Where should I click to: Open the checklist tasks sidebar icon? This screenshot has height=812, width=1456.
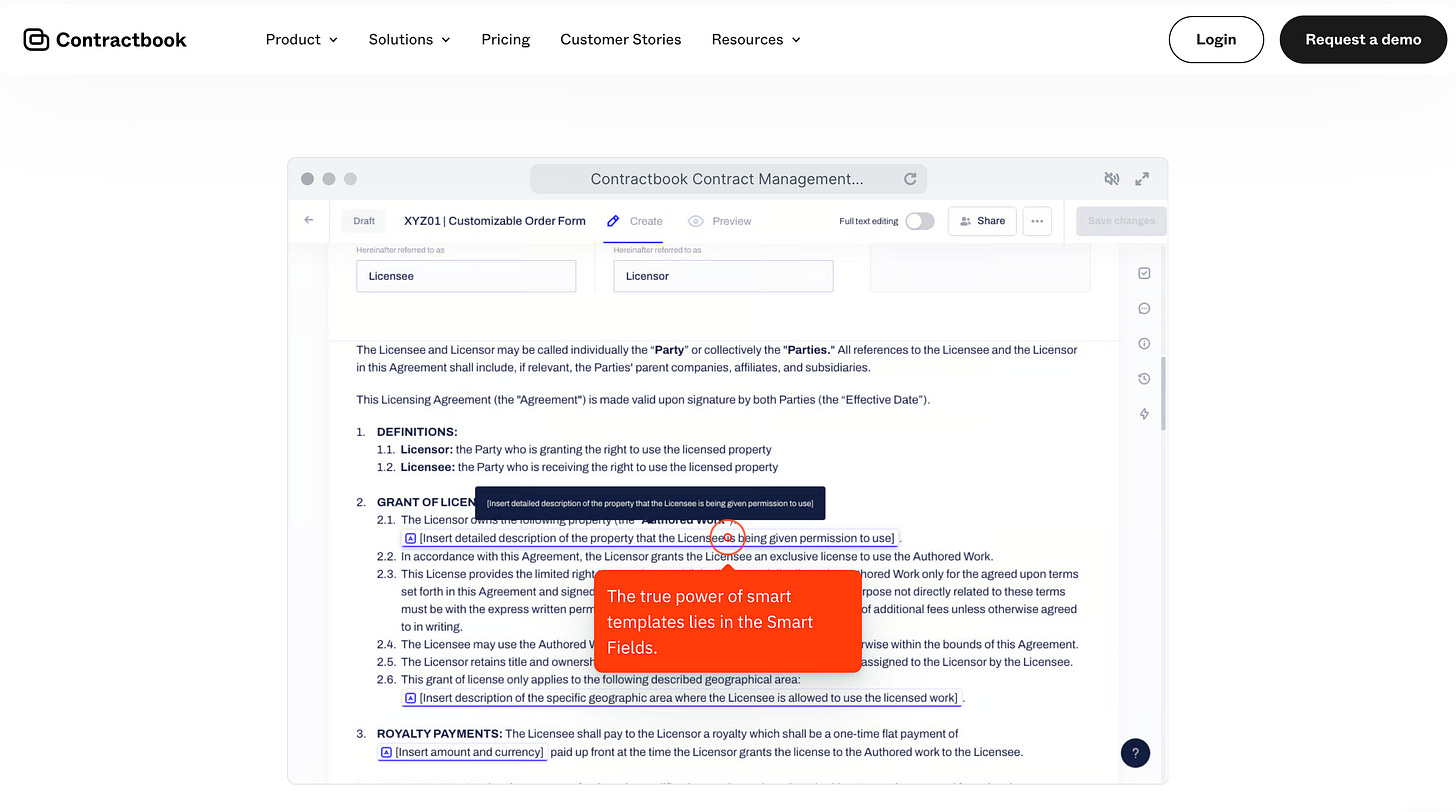click(1145, 274)
